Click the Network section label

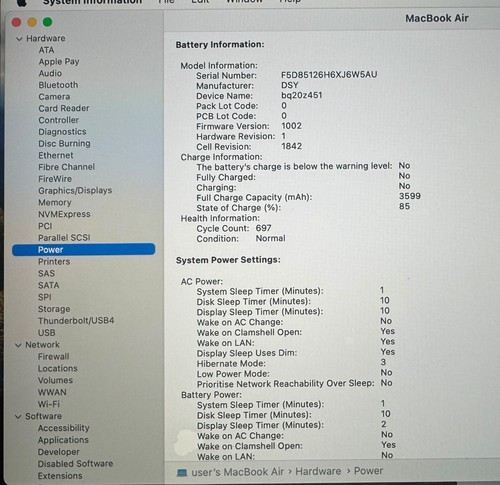[43, 345]
